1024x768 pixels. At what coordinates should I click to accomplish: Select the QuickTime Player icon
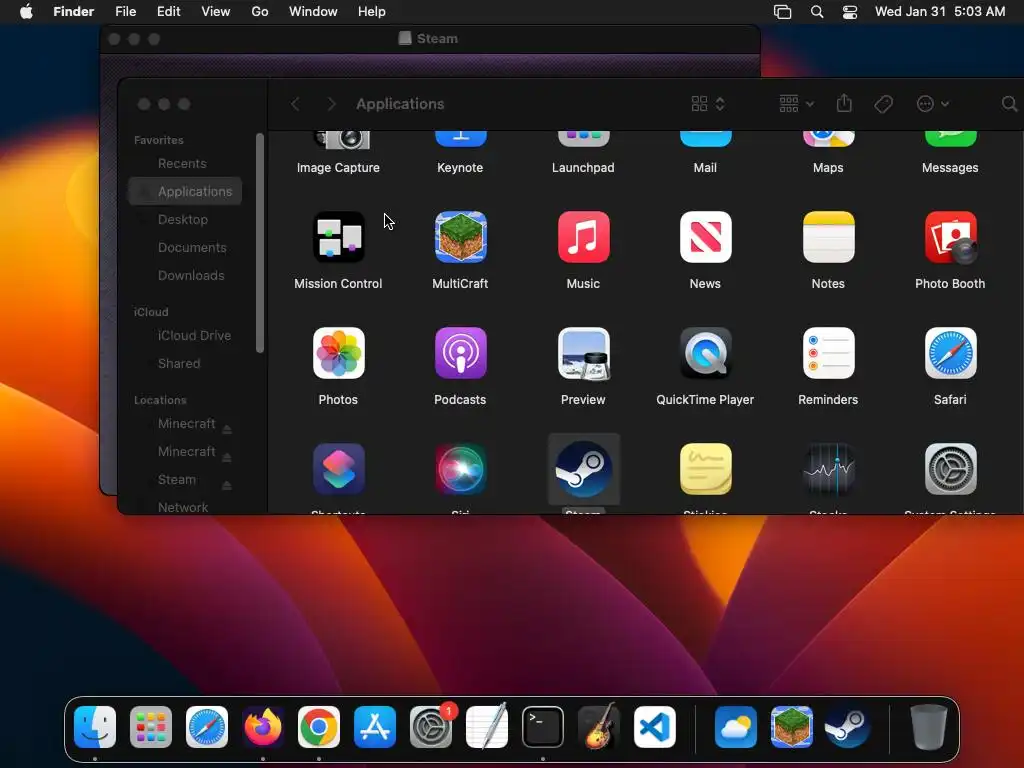(705, 353)
